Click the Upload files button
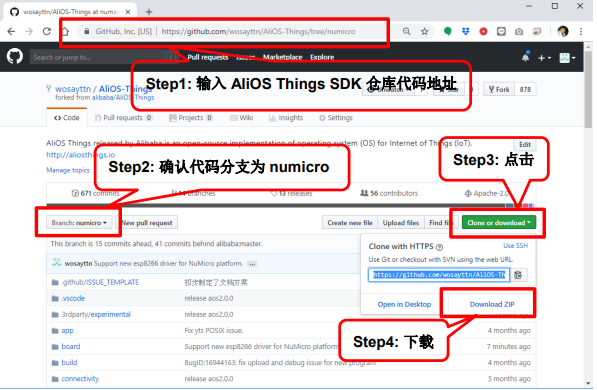This screenshot has height=390, width=597. pyautogui.click(x=401, y=223)
